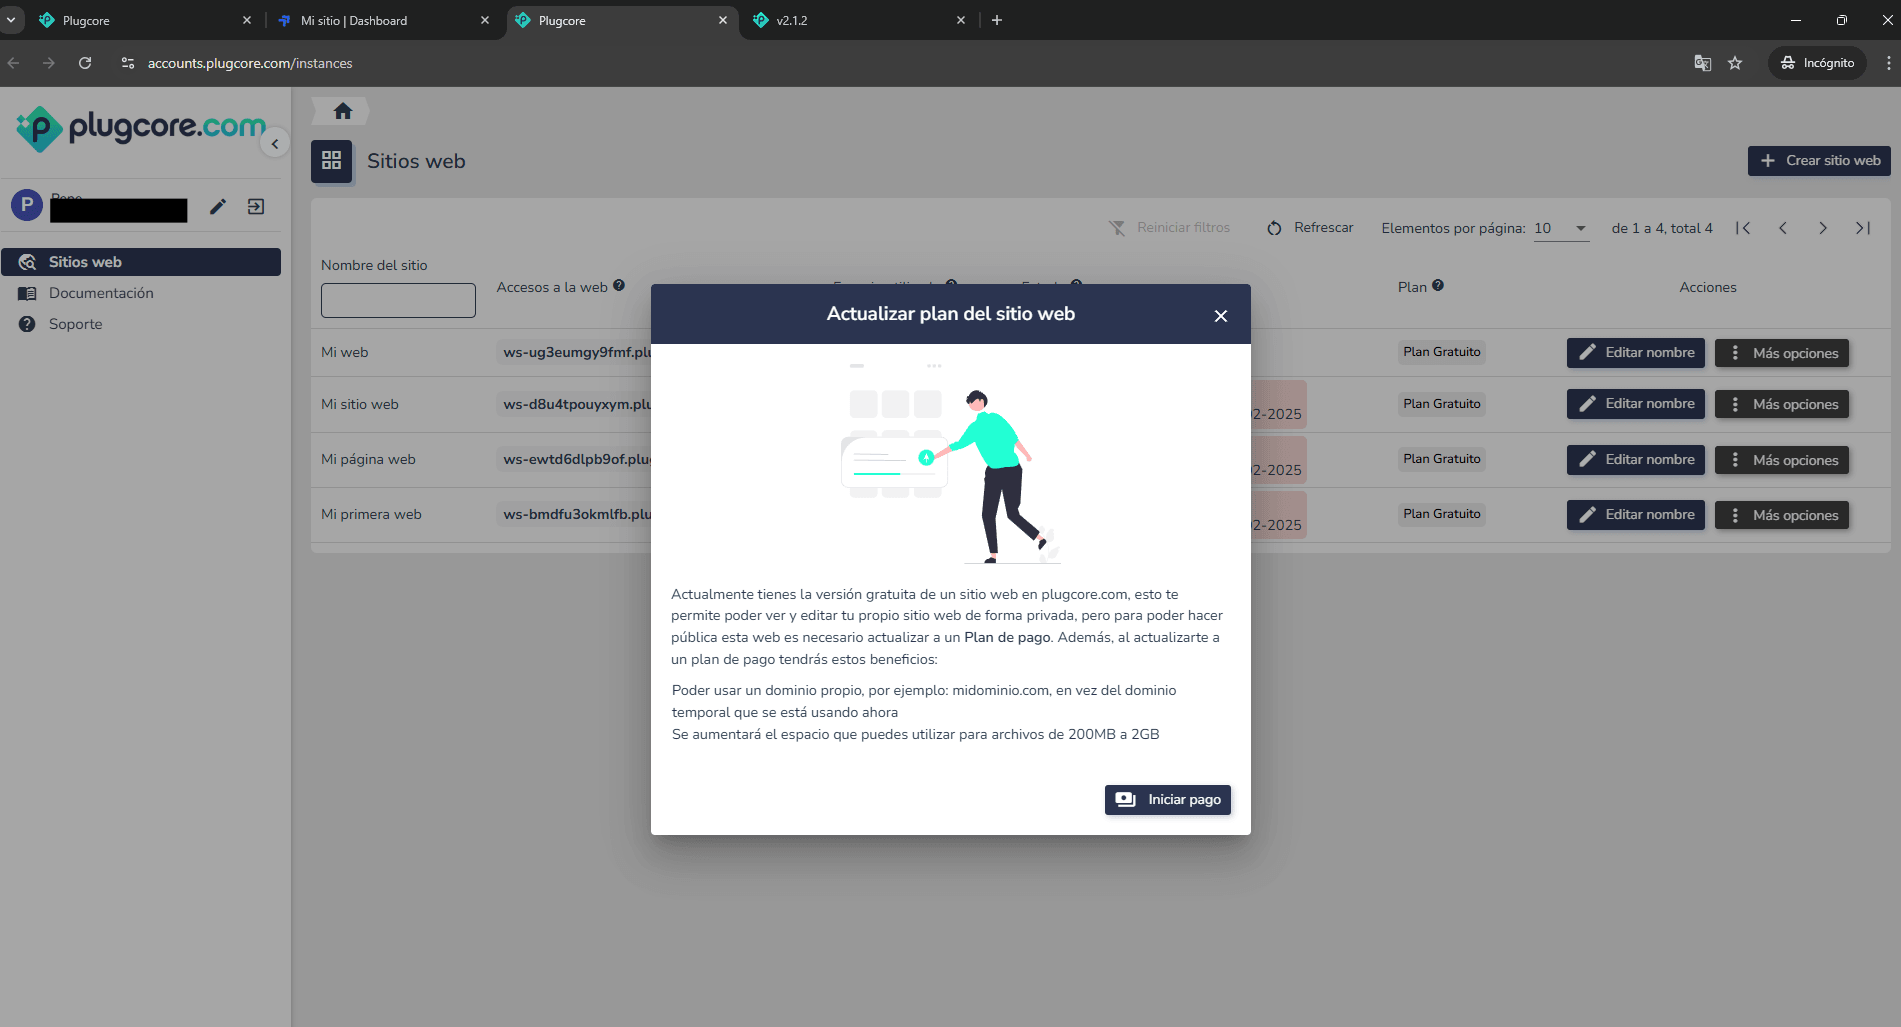Open Más opciones for Mi web
The image size is (1901, 1027).
pyautogui.click(x=1782, y=353)
